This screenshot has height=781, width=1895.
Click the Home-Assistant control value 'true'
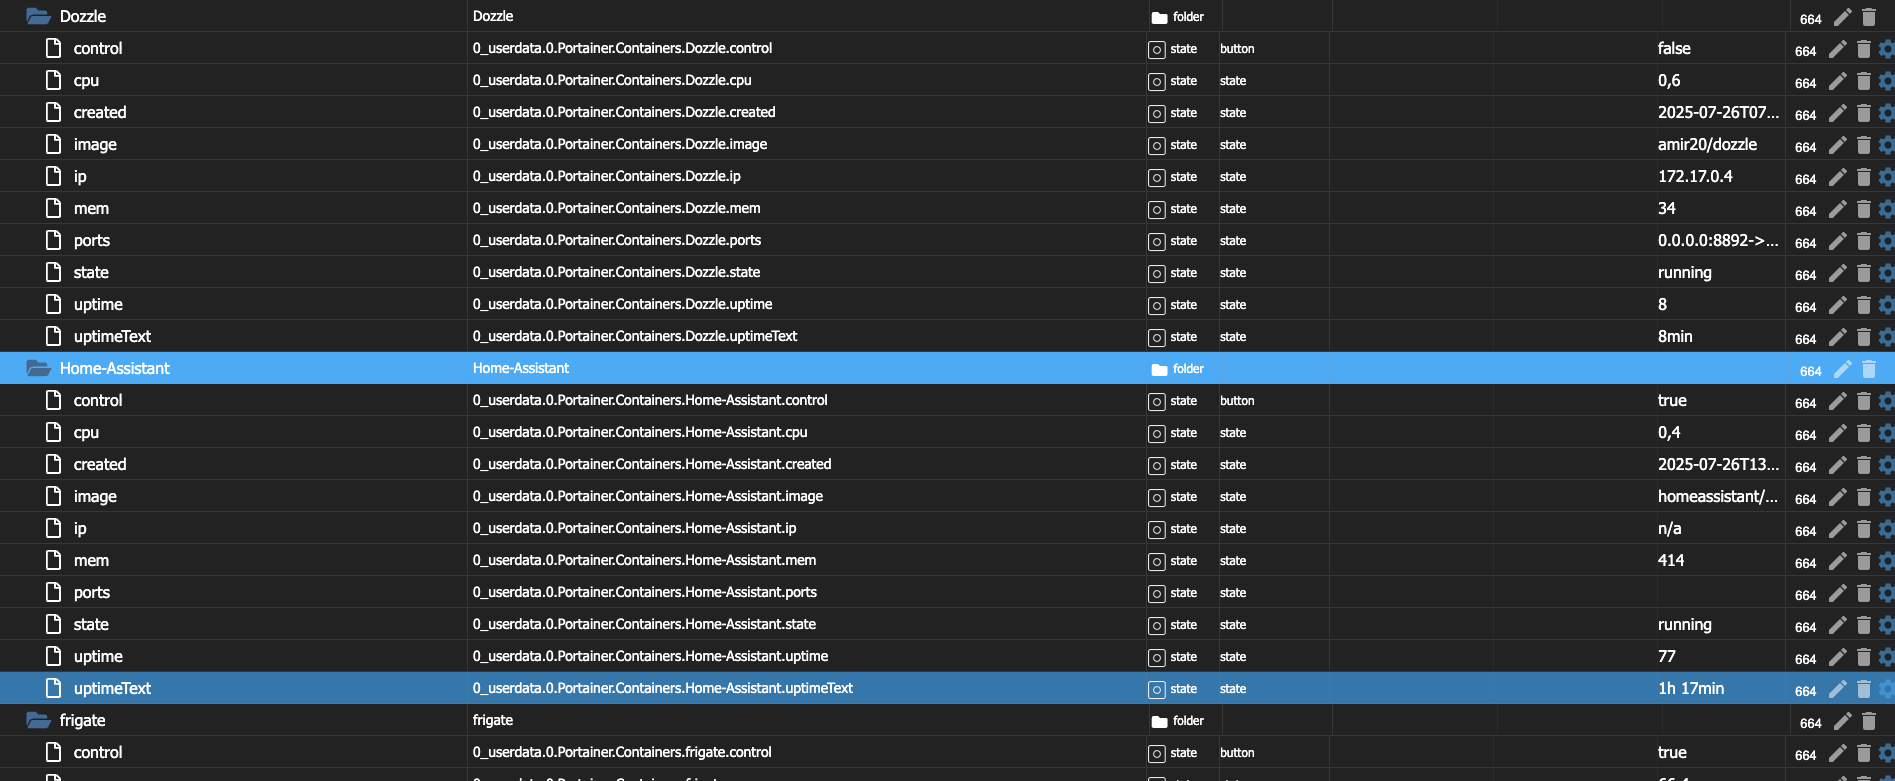[1672, 401]
